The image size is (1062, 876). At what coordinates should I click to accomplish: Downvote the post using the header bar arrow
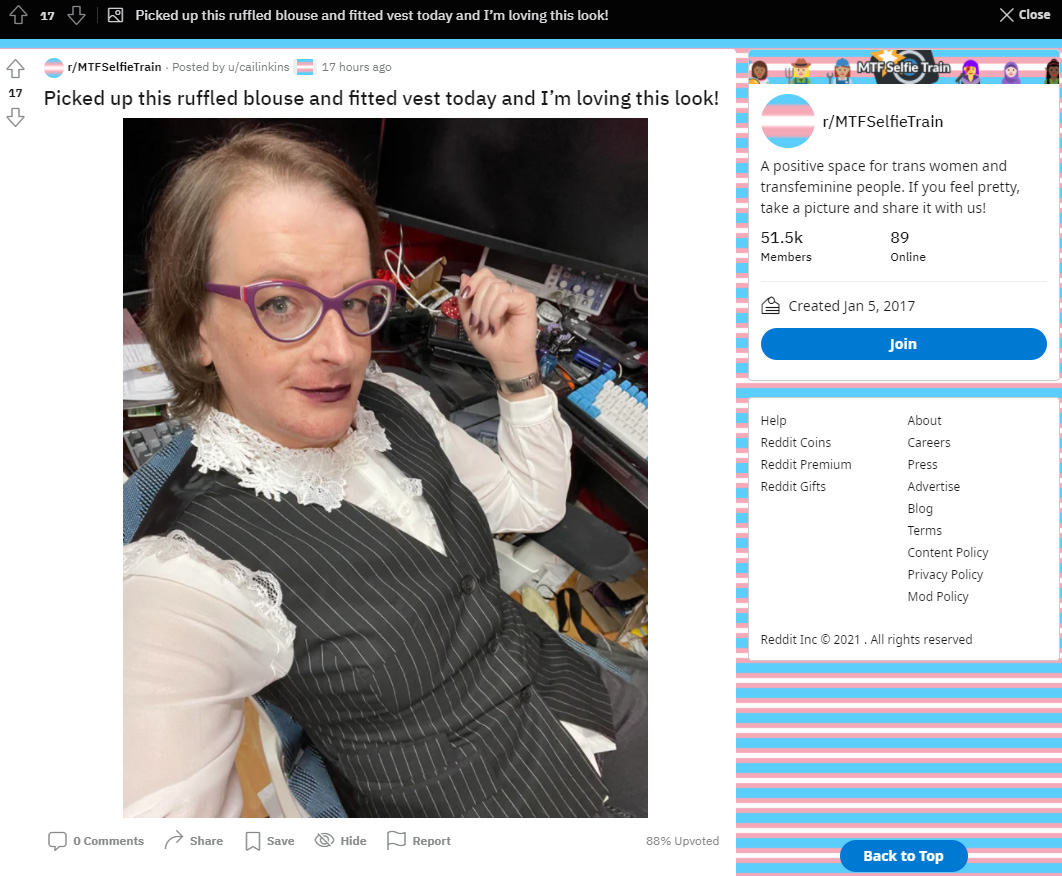point(77,15)
